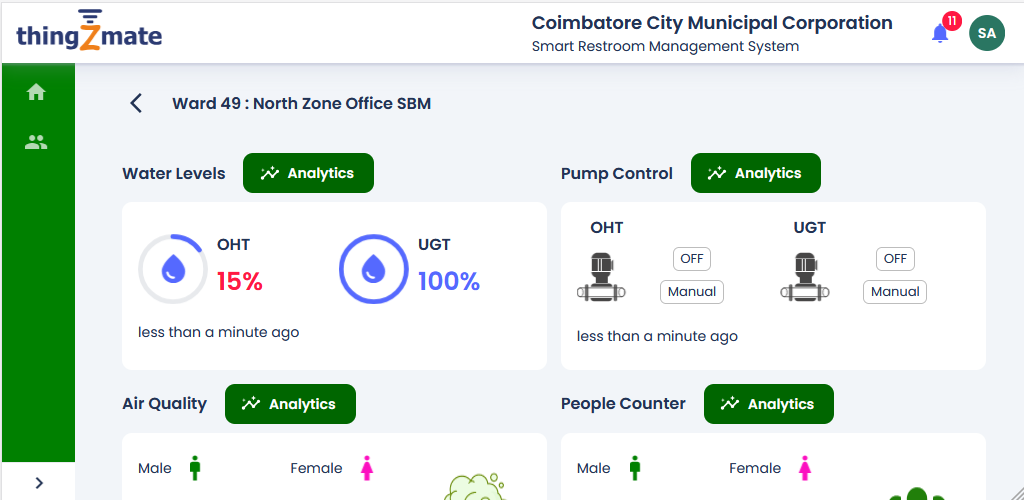Click Air Quality Female figure icon
The image size is (1024, 500).
(x=367, y=468)
